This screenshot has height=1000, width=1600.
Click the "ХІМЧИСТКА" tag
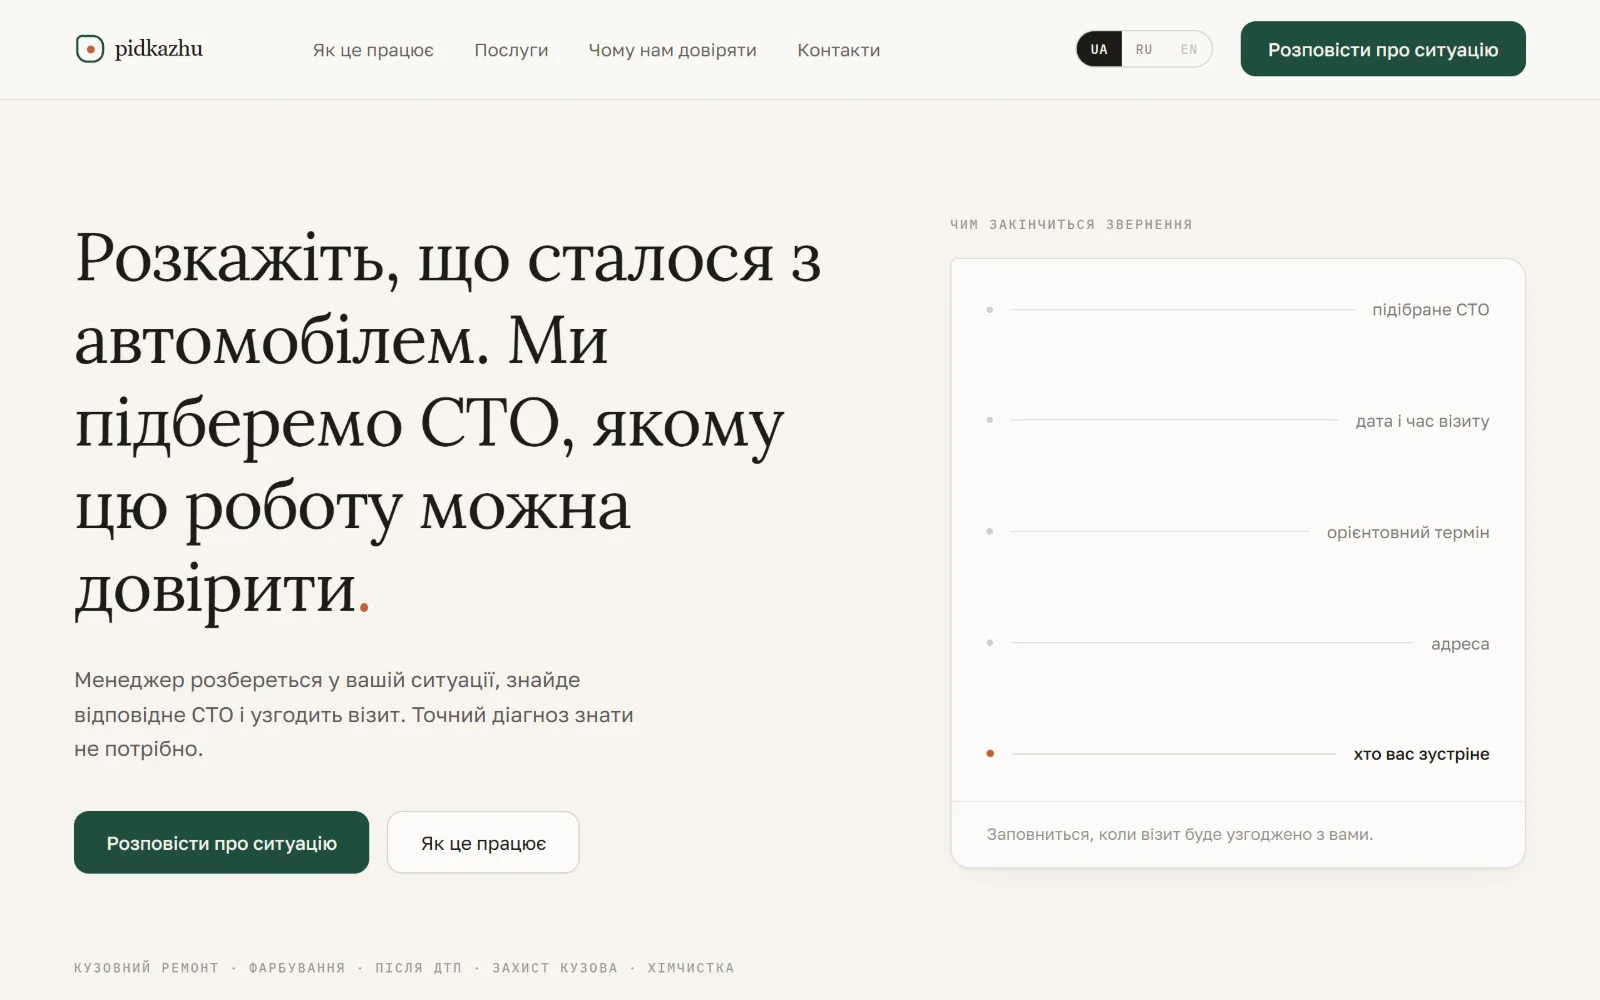[x=691, y=968]
